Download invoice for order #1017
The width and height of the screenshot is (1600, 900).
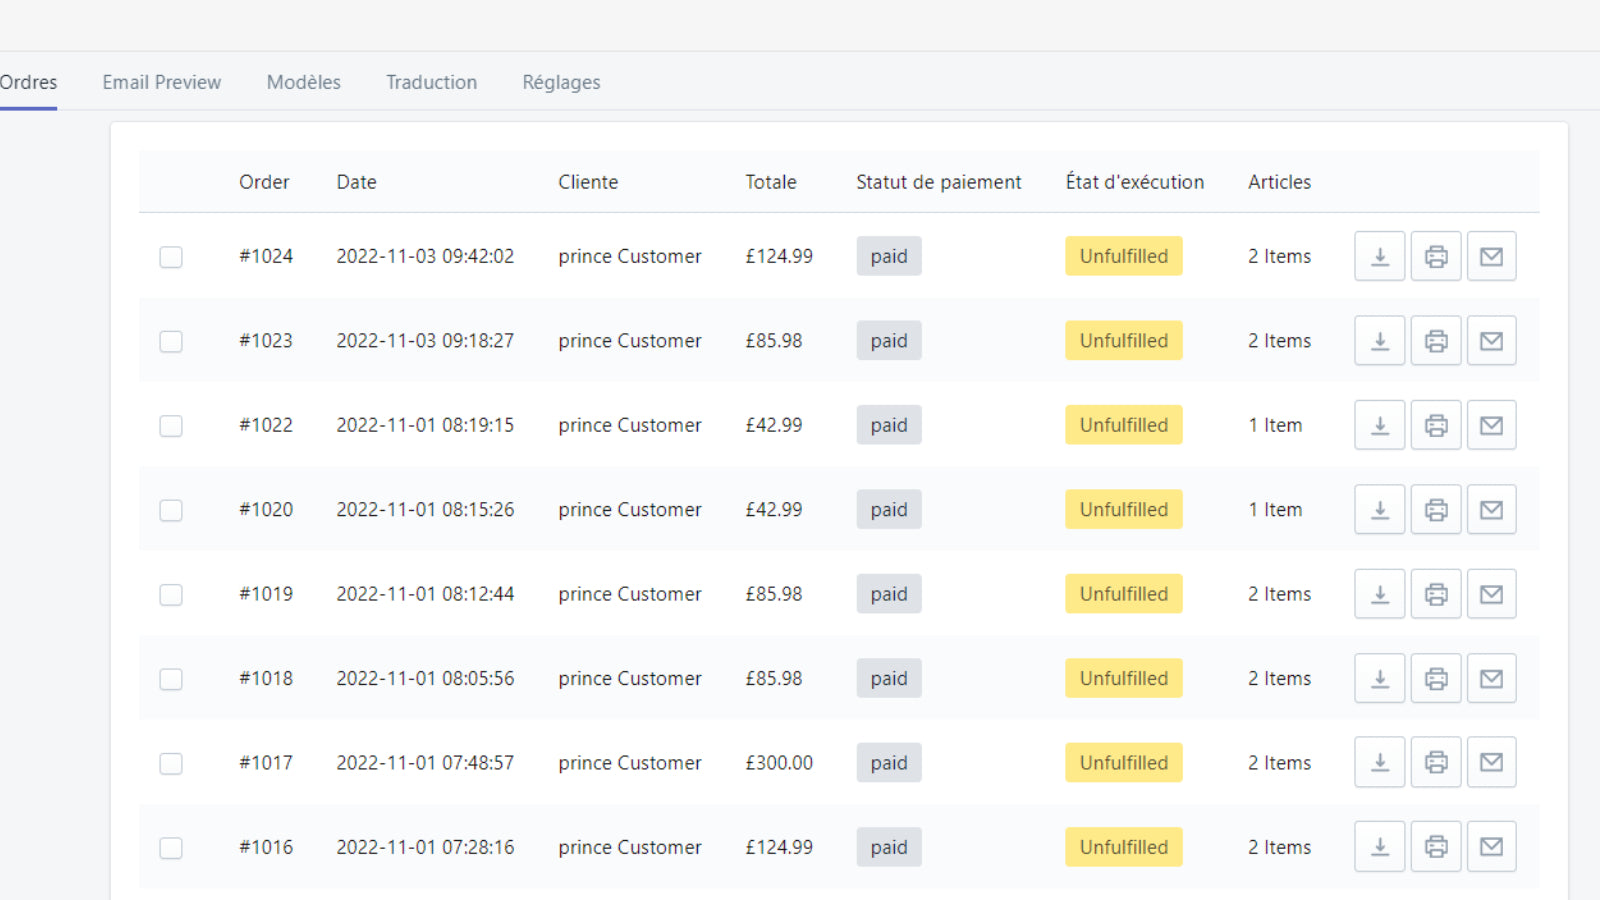coord(1380,763)
